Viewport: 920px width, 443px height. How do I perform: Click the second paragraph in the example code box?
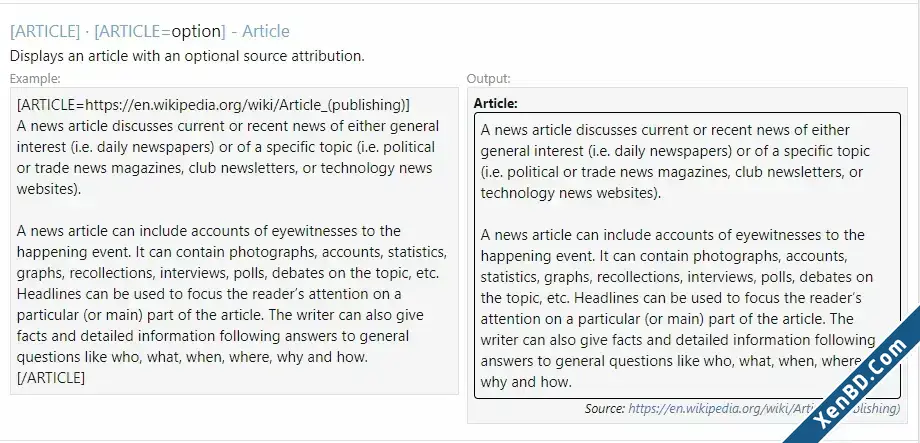click(x=232, y=294)
